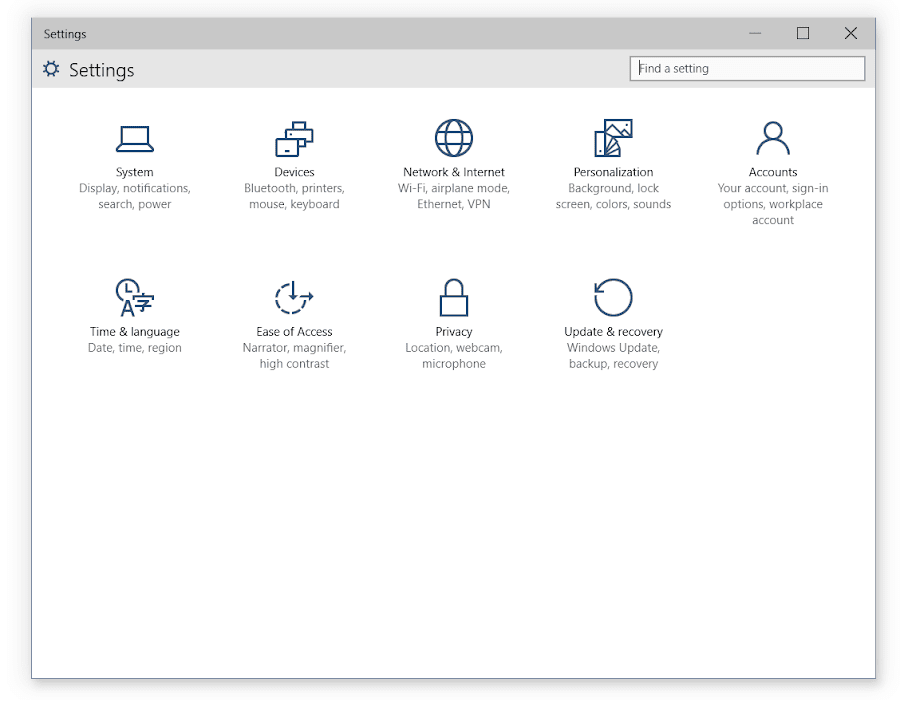Image resolution: width=900 pixels, height=702 pixels.
Task: Open Time & language settings
Action: (134, 310)
